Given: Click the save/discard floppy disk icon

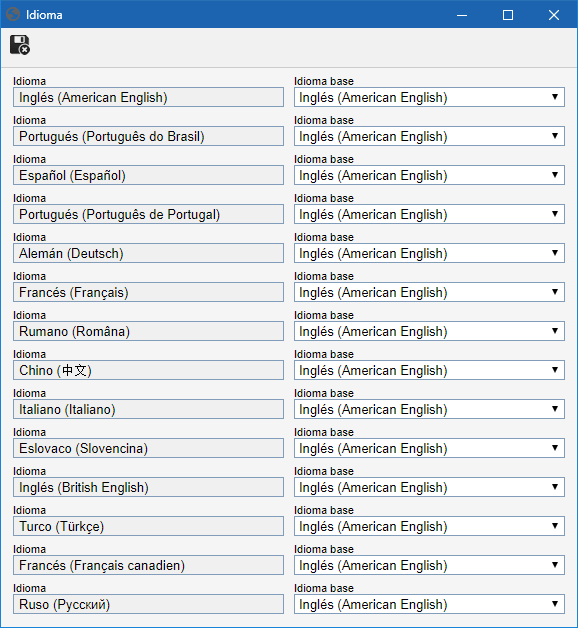Looking at the screenshot, I should point(20,45).
